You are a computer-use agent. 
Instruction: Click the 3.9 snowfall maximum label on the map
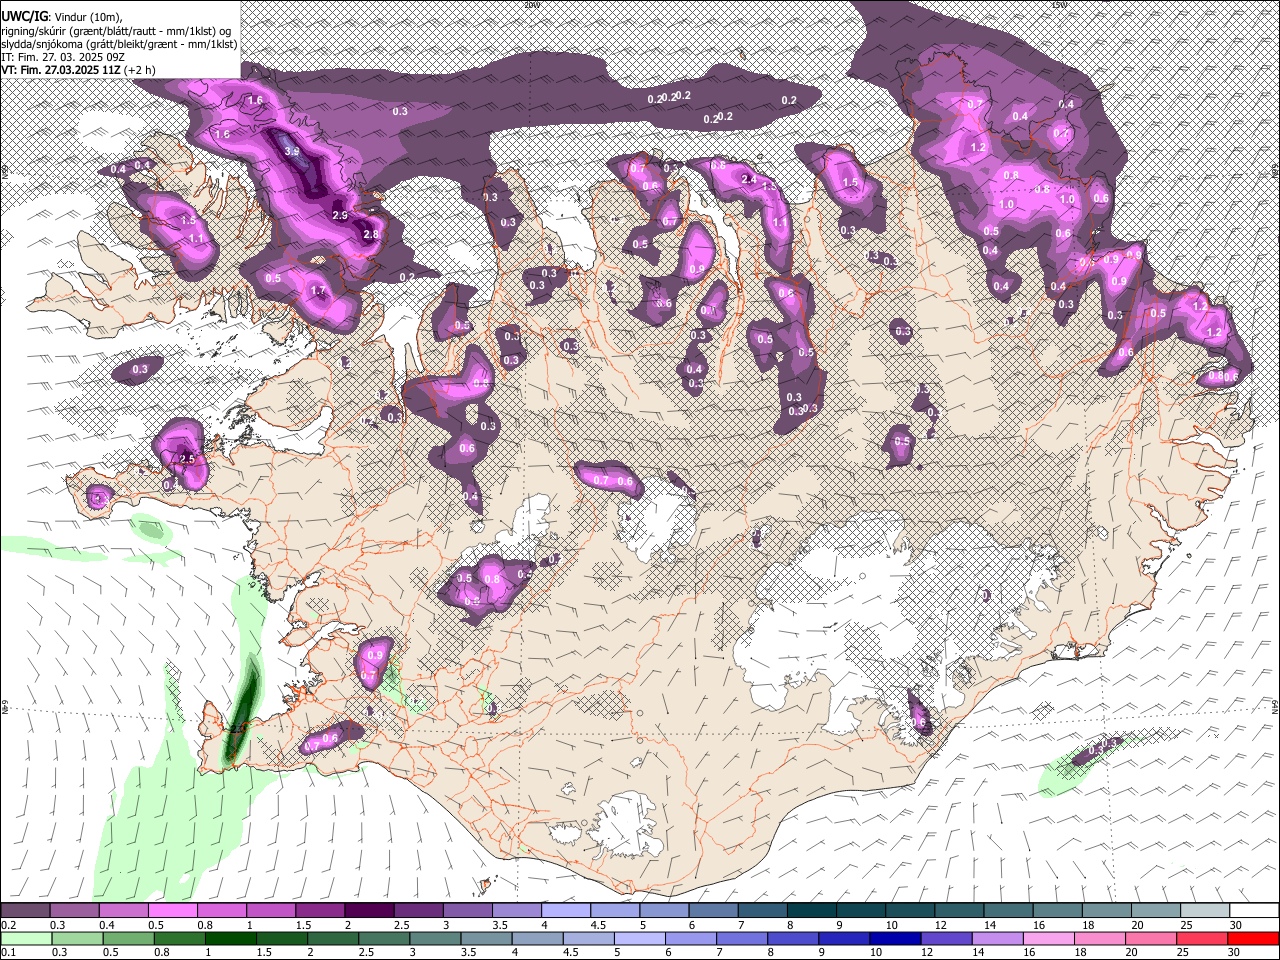(293, 151)
